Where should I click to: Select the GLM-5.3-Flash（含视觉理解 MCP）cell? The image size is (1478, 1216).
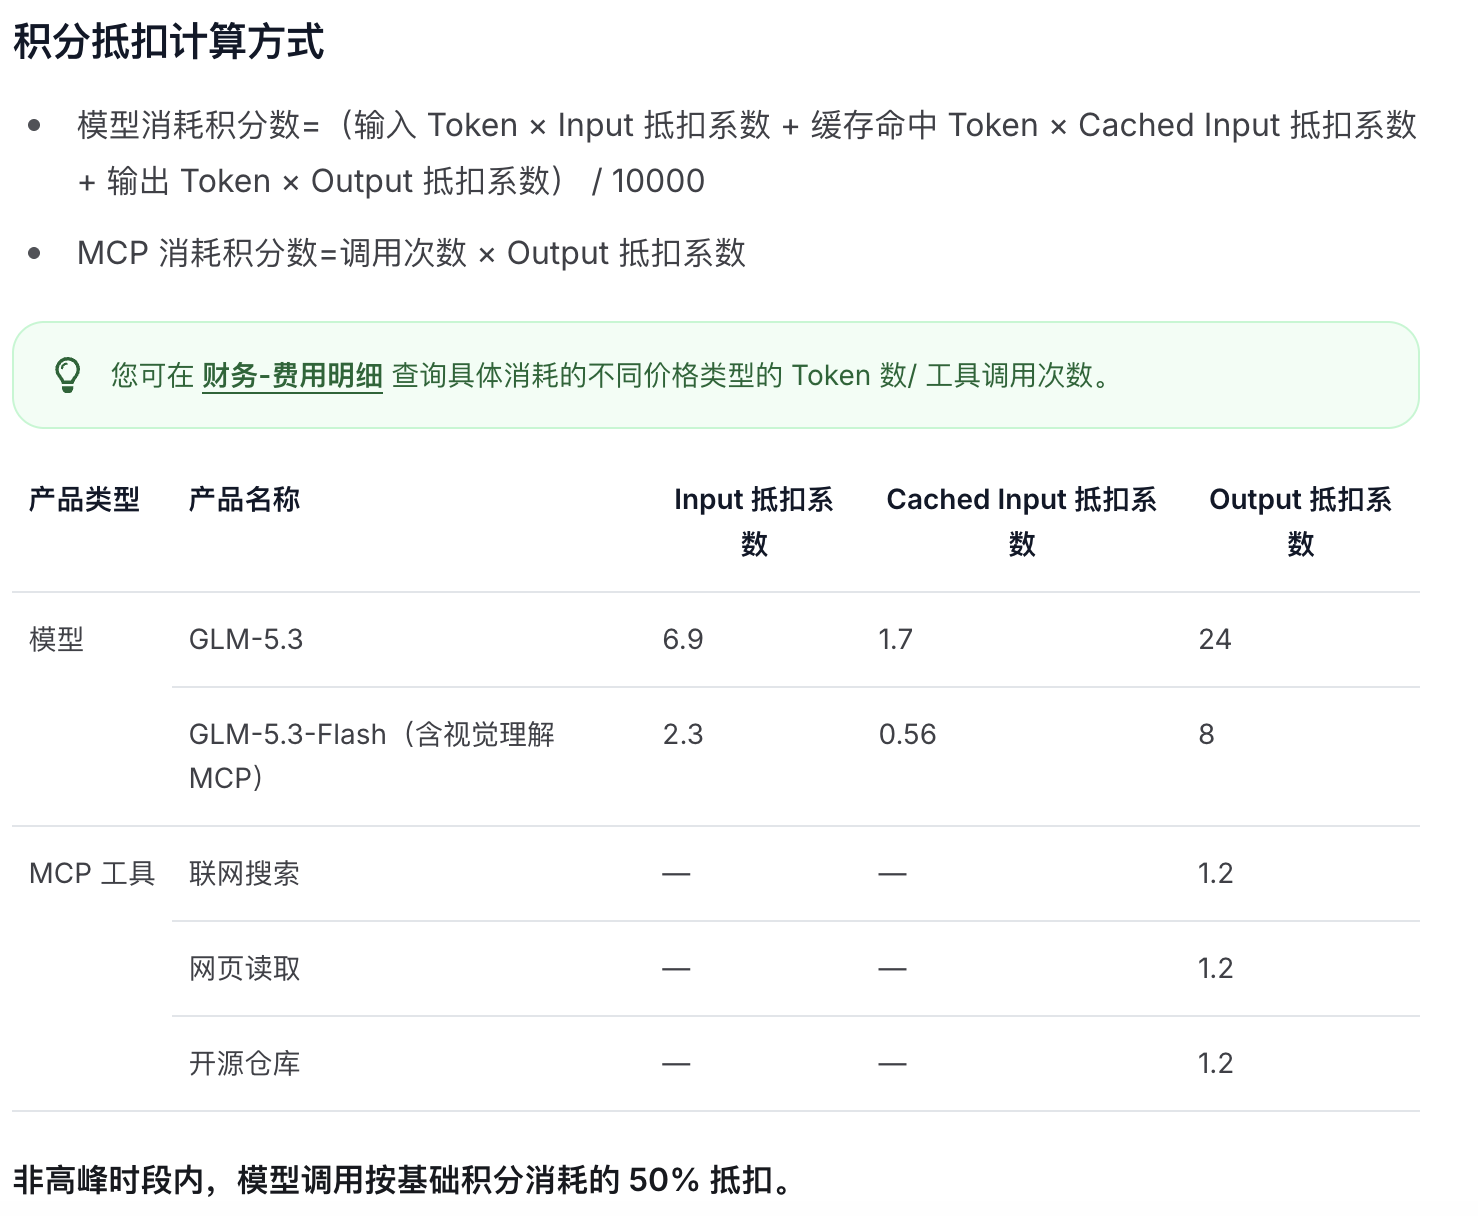372,756
